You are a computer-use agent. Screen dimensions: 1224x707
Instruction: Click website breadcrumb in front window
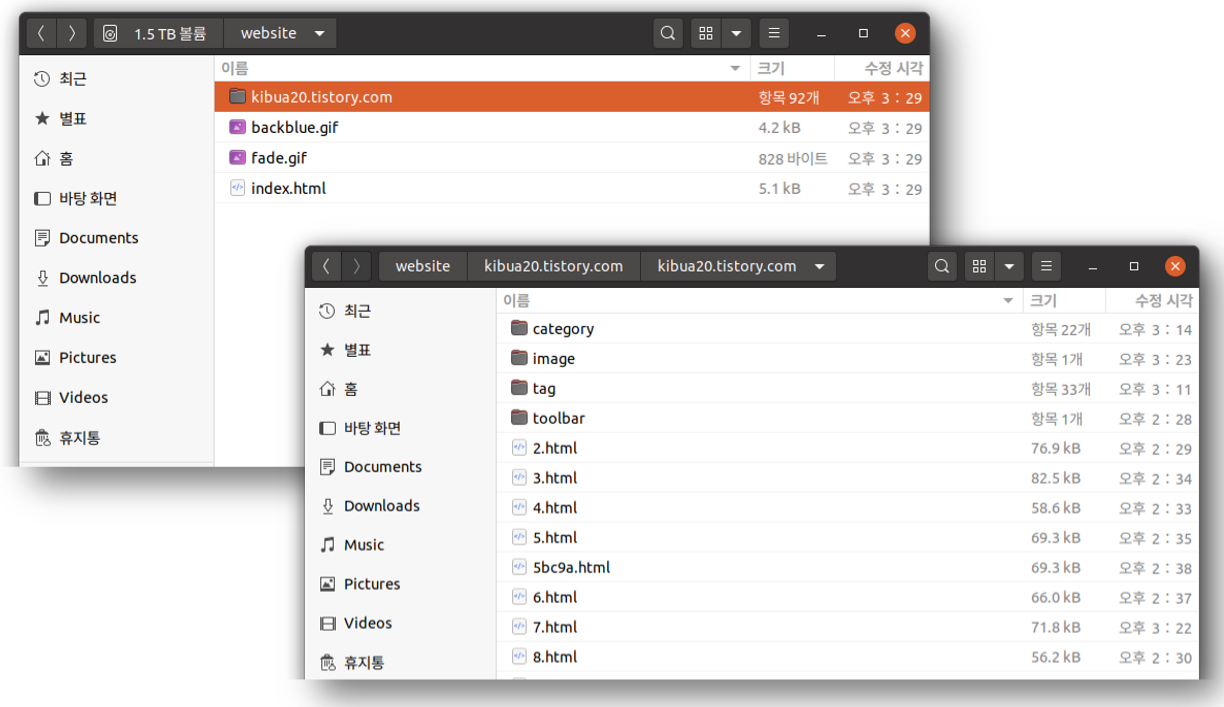(423, 266)
